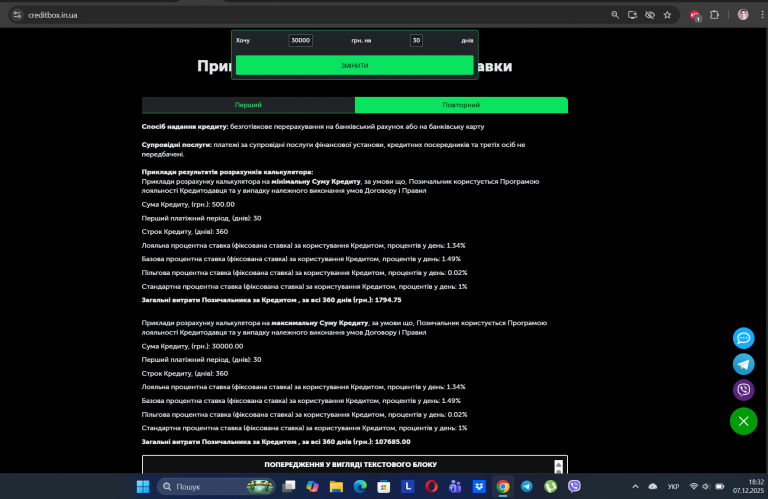Open uTorrent from the taskbar
Screen dimensions: 768x499
[551, 486]
